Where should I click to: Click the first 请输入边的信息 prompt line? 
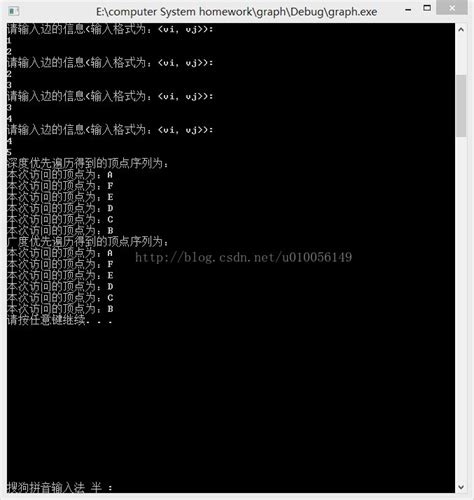click(x=110, y=29)
